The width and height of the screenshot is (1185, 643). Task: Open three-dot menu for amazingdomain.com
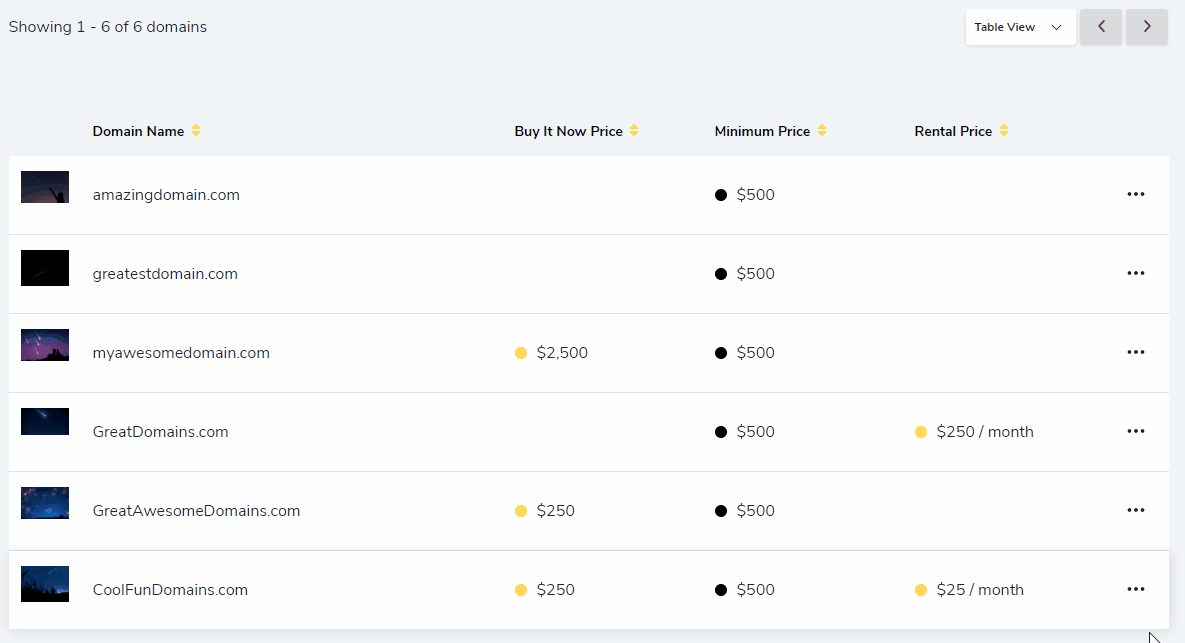pos(1135,195)
